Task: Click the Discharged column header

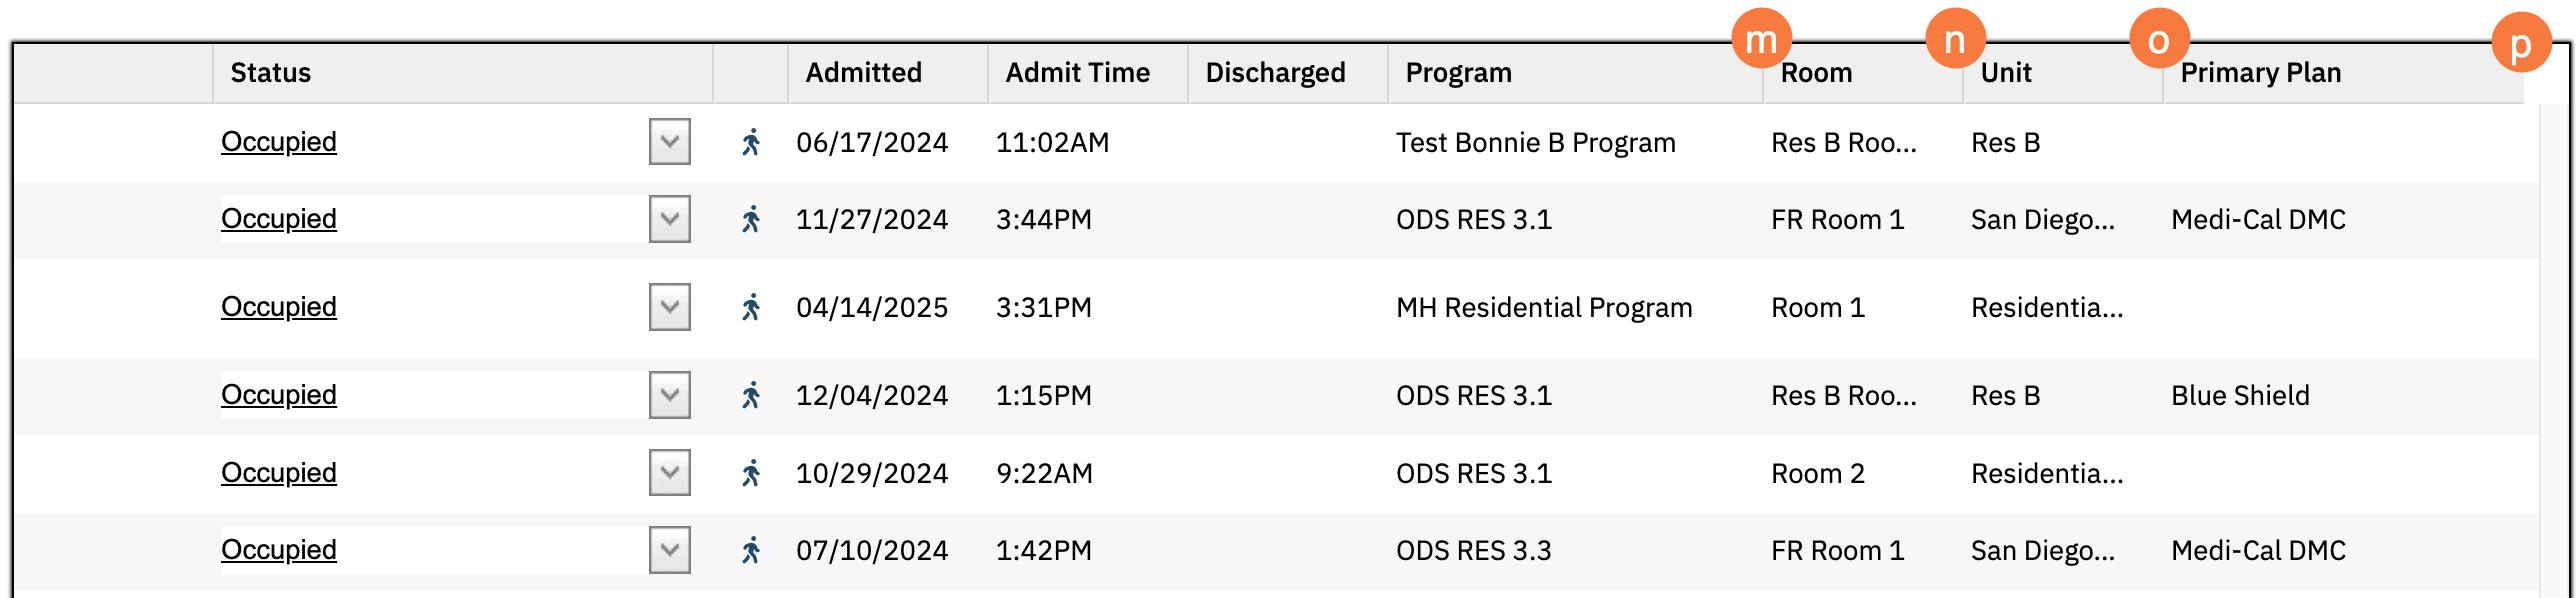Action: click(1275, 73)
